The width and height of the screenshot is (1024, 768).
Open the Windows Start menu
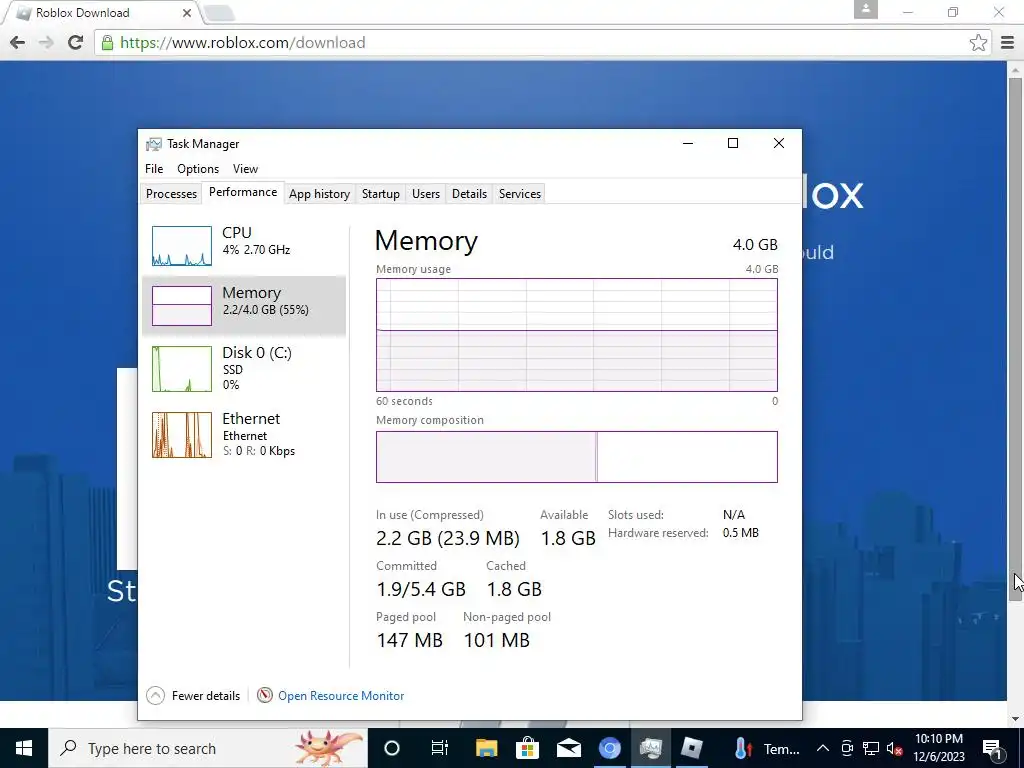(x=24, y=748)
